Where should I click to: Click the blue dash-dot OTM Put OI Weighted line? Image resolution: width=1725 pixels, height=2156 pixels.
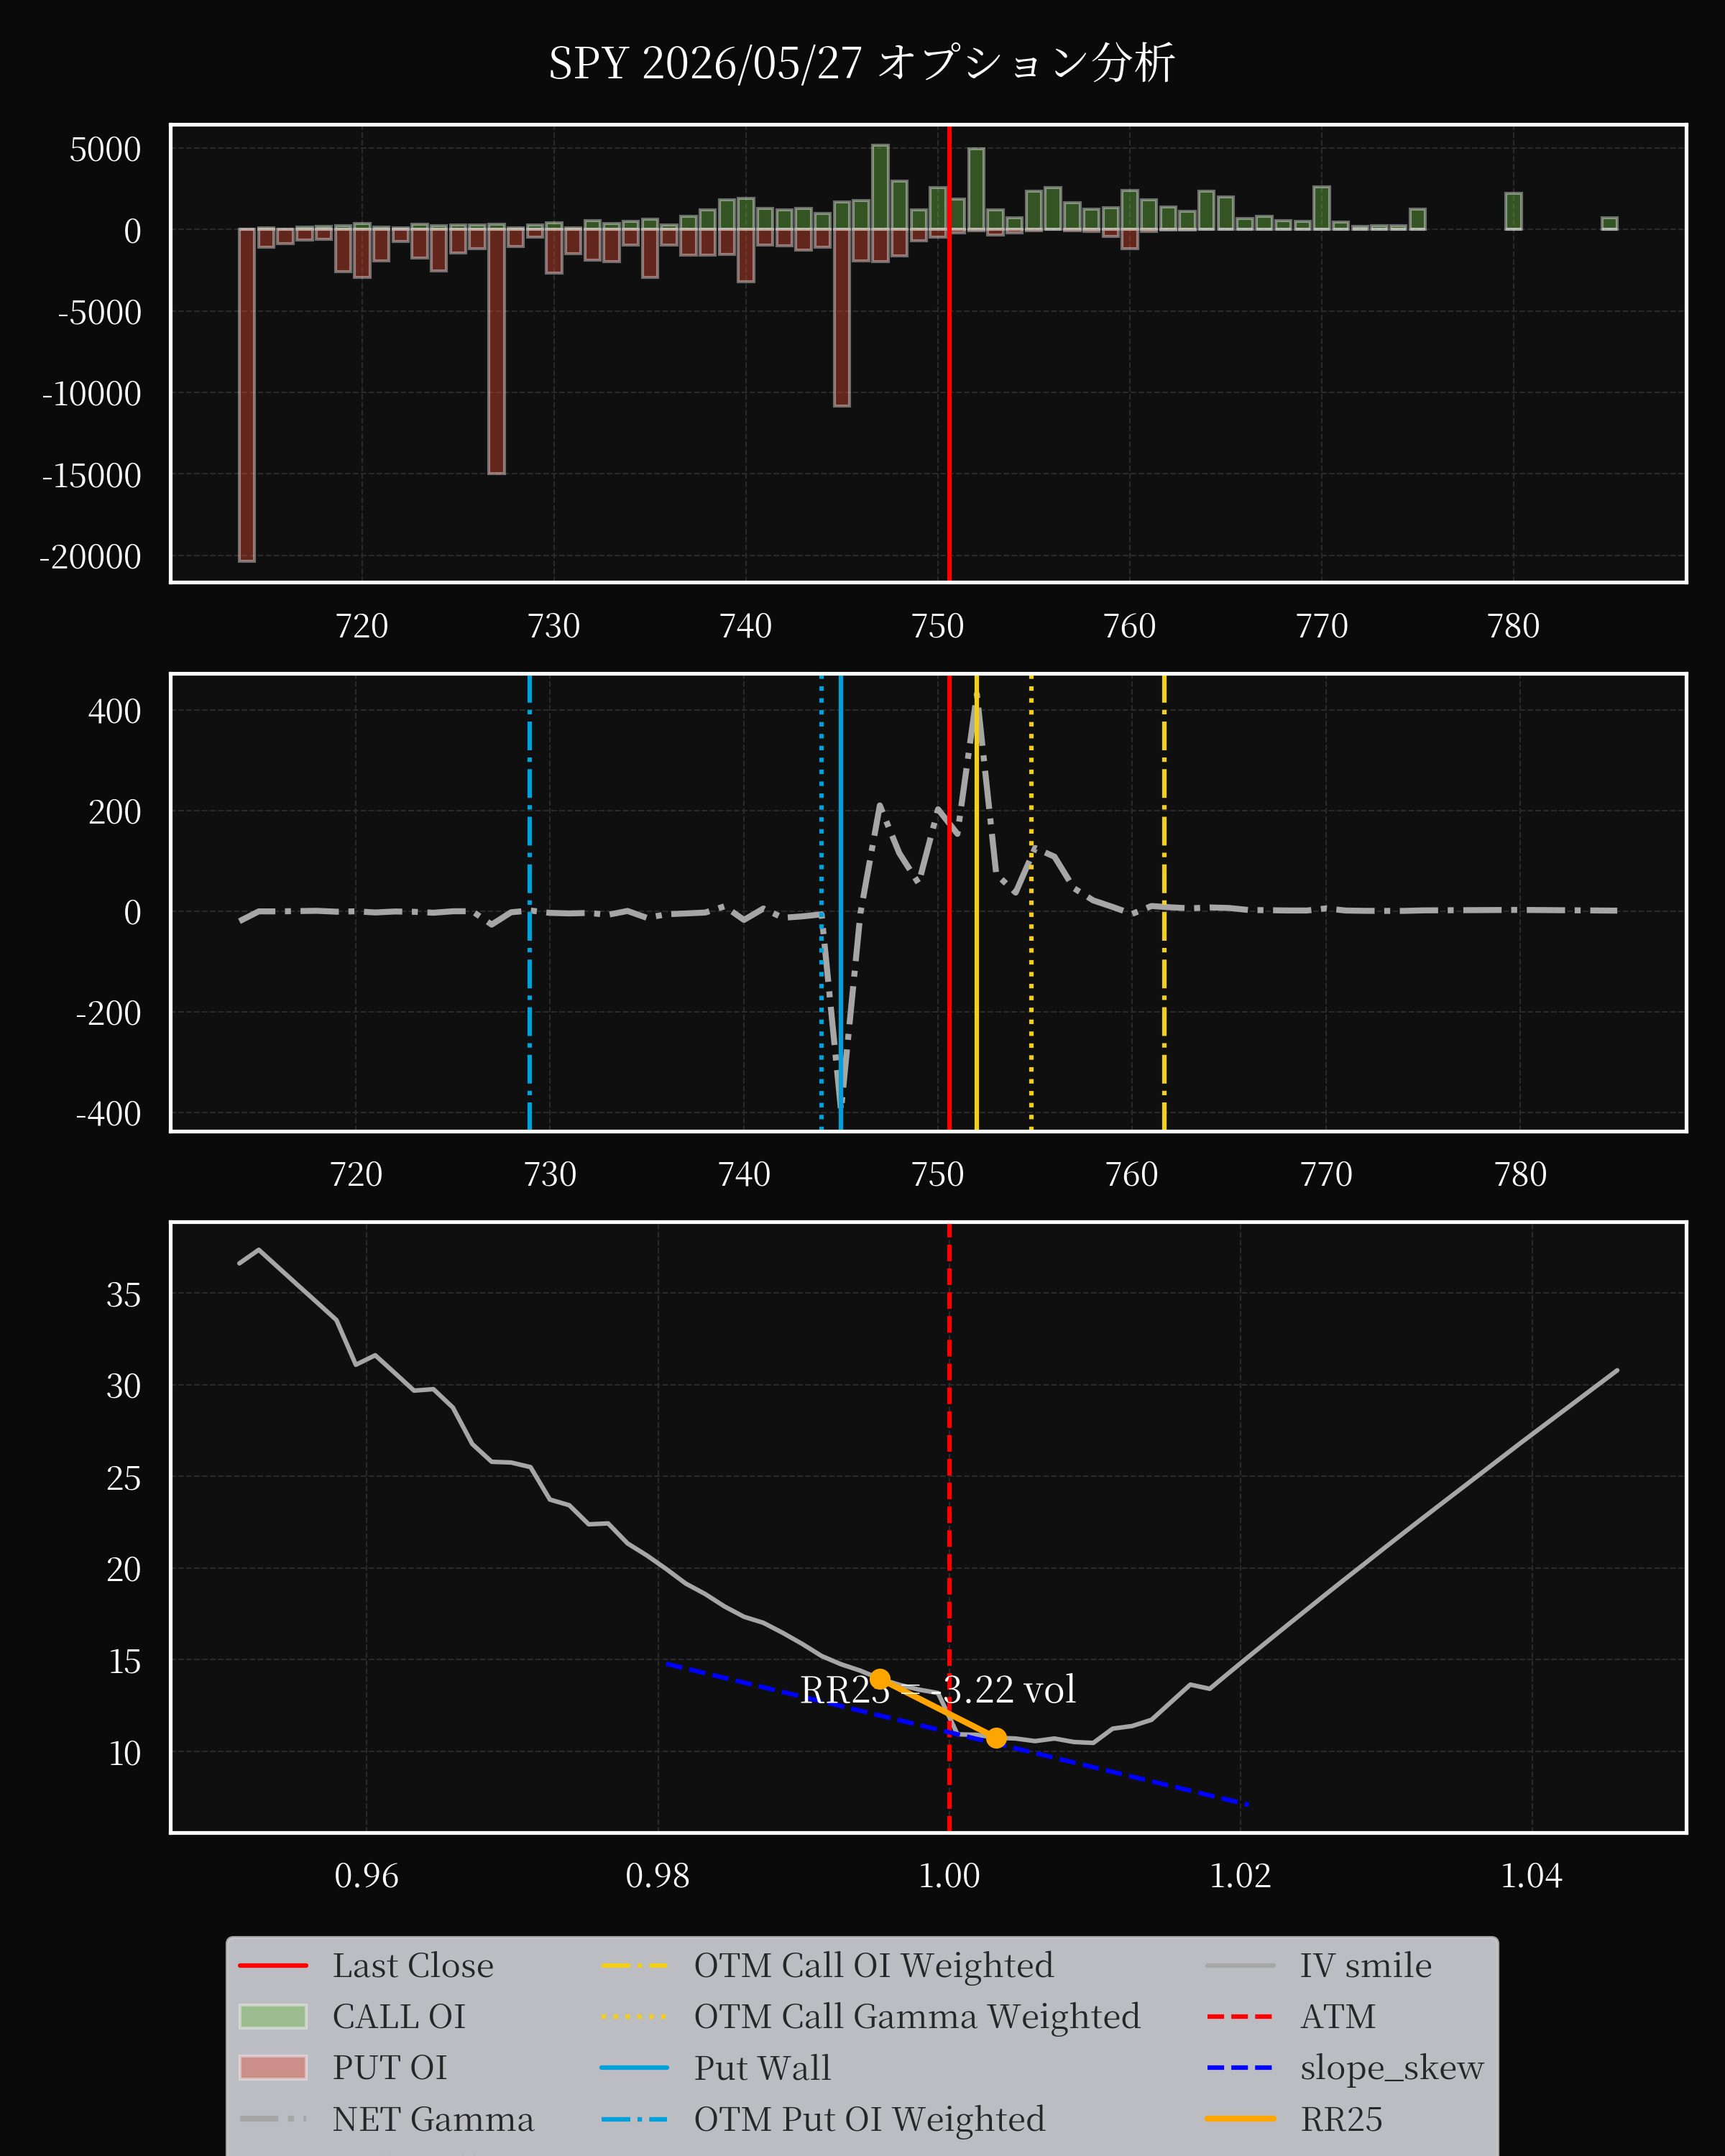(x=529, y=903)
